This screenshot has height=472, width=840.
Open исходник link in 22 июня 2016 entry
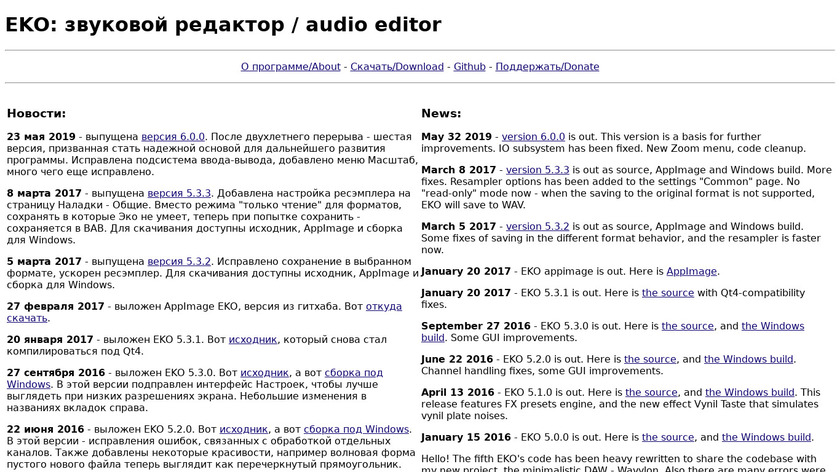(x=244, y=430)
